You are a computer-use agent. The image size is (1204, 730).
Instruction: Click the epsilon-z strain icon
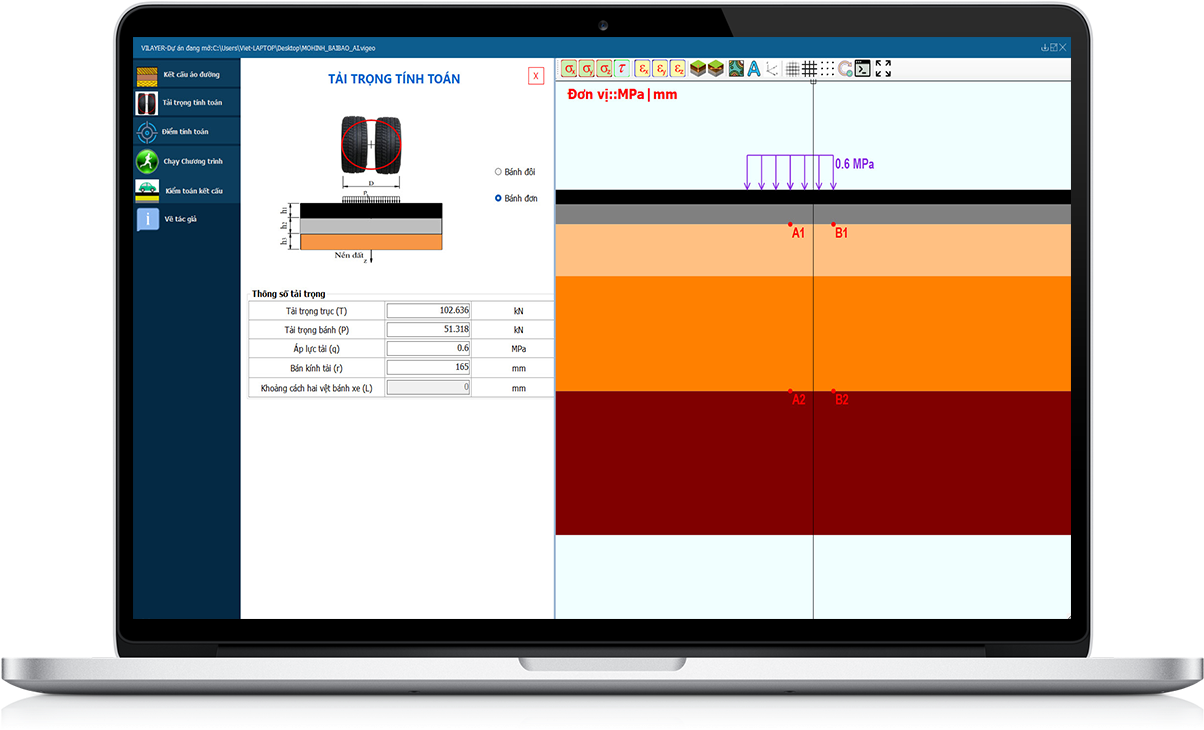678,69
